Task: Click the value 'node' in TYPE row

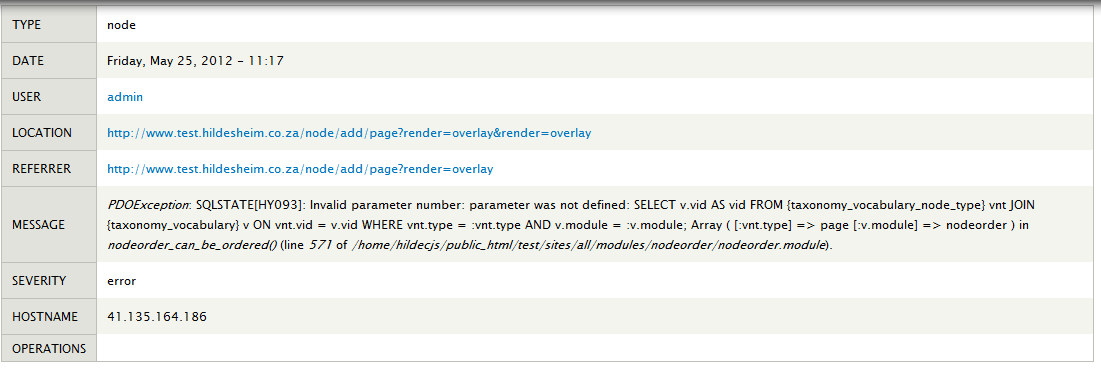Action: click(x=121, y=25)
